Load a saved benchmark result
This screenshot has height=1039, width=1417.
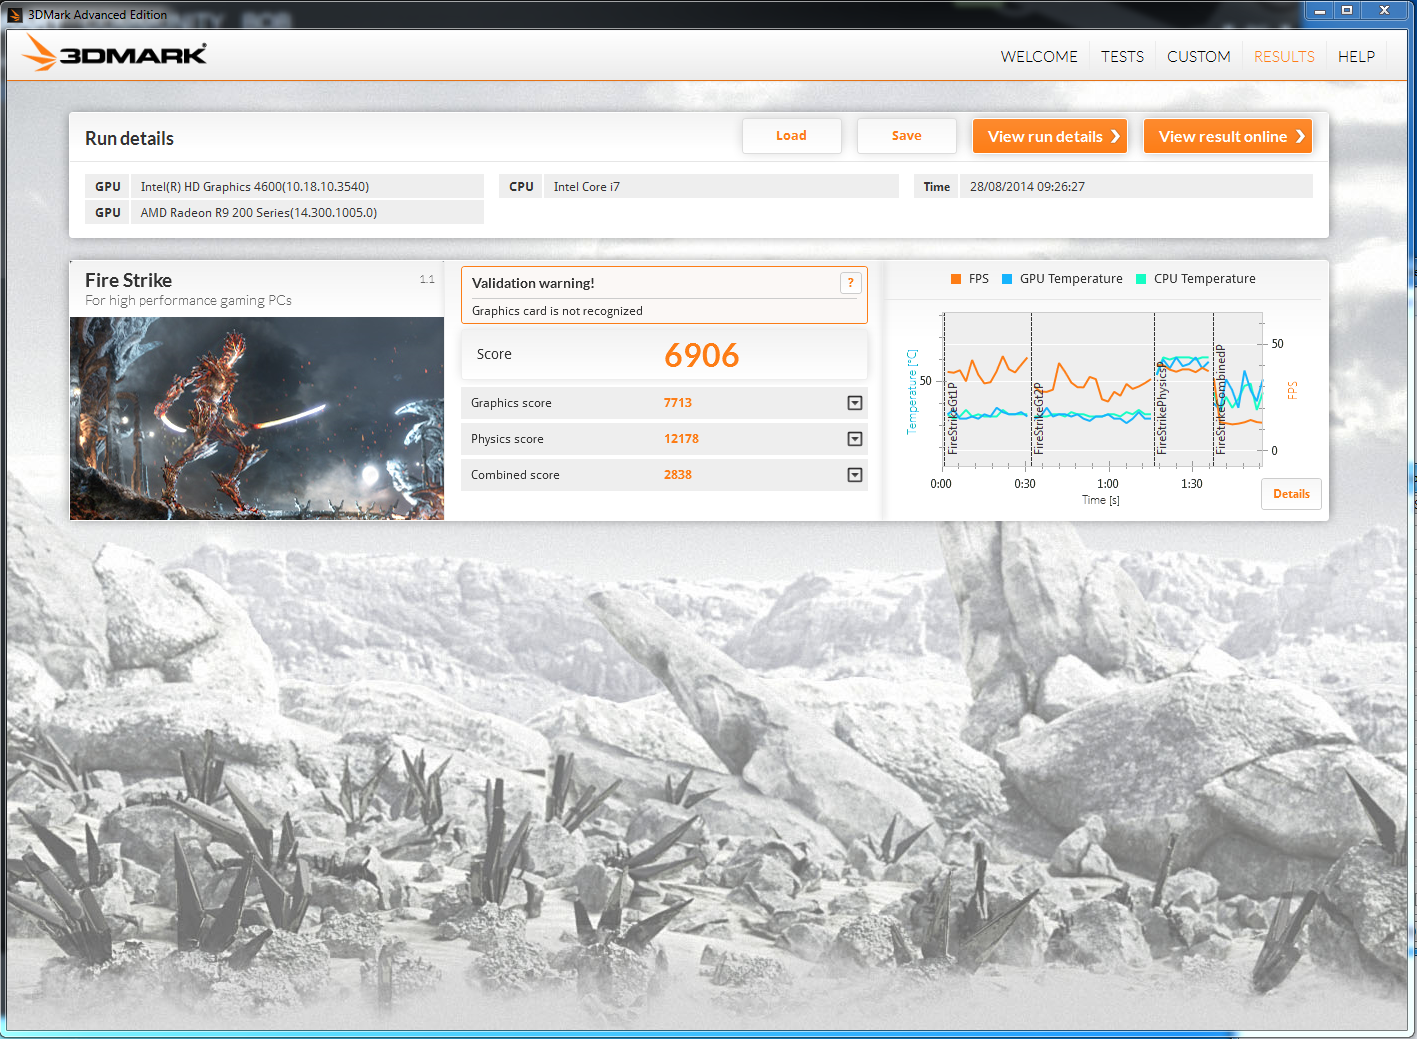pyautogui.click(x=791, y=136)
